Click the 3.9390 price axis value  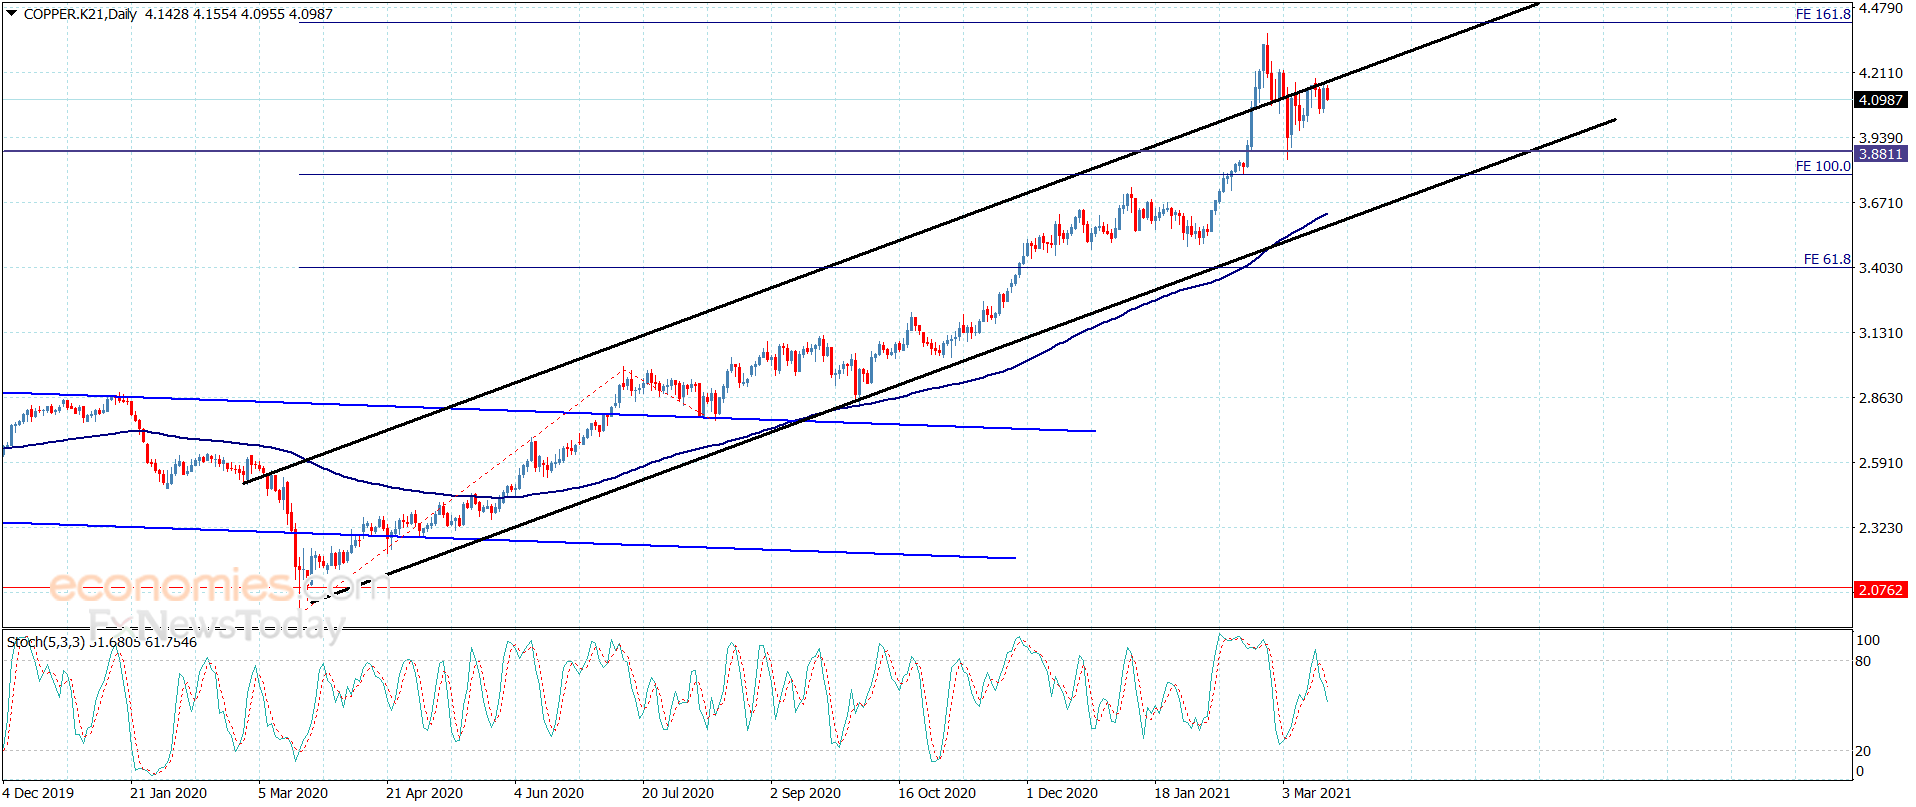tap(1881, 138)
